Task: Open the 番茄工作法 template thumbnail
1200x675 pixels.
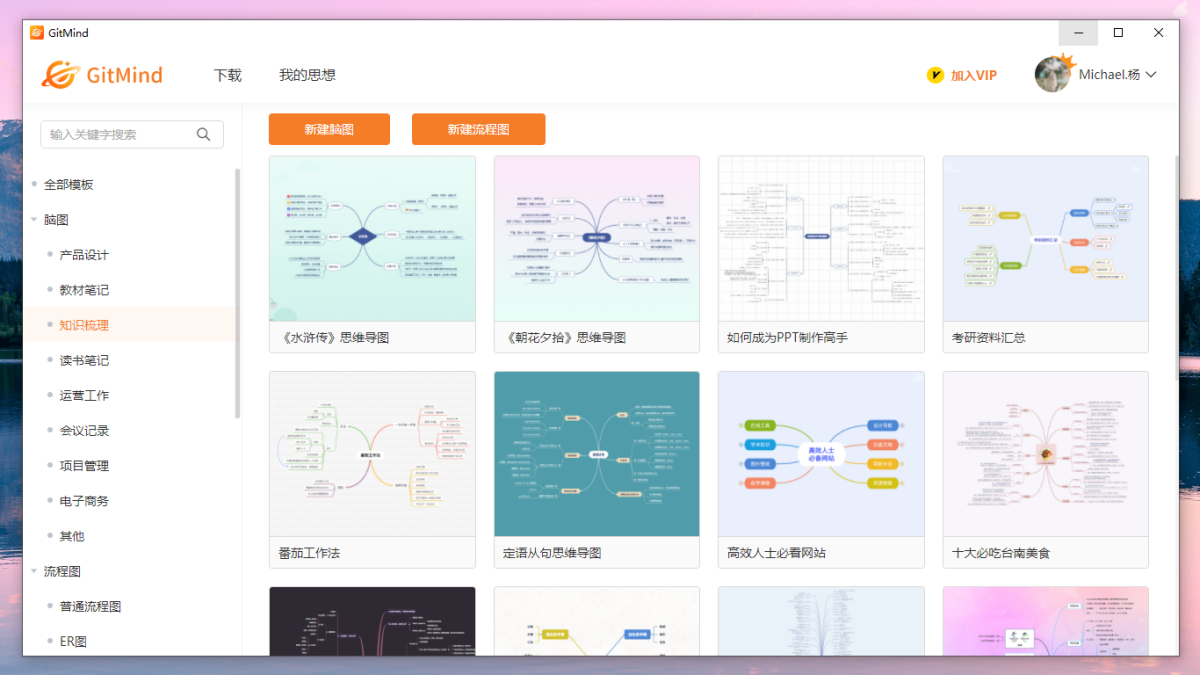Action: pyautogui.click(x=372, y=454)
